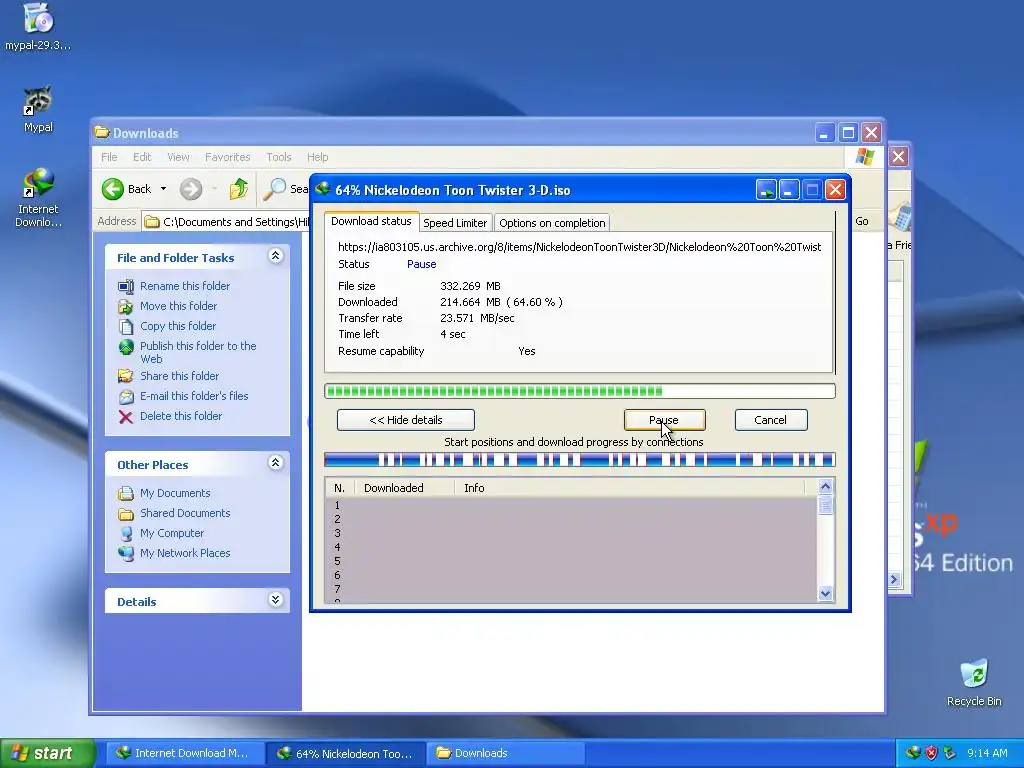The height and width of the screenshot is (768, 1024).
Task: Click the << Hide details button
Action: (406, 420)
